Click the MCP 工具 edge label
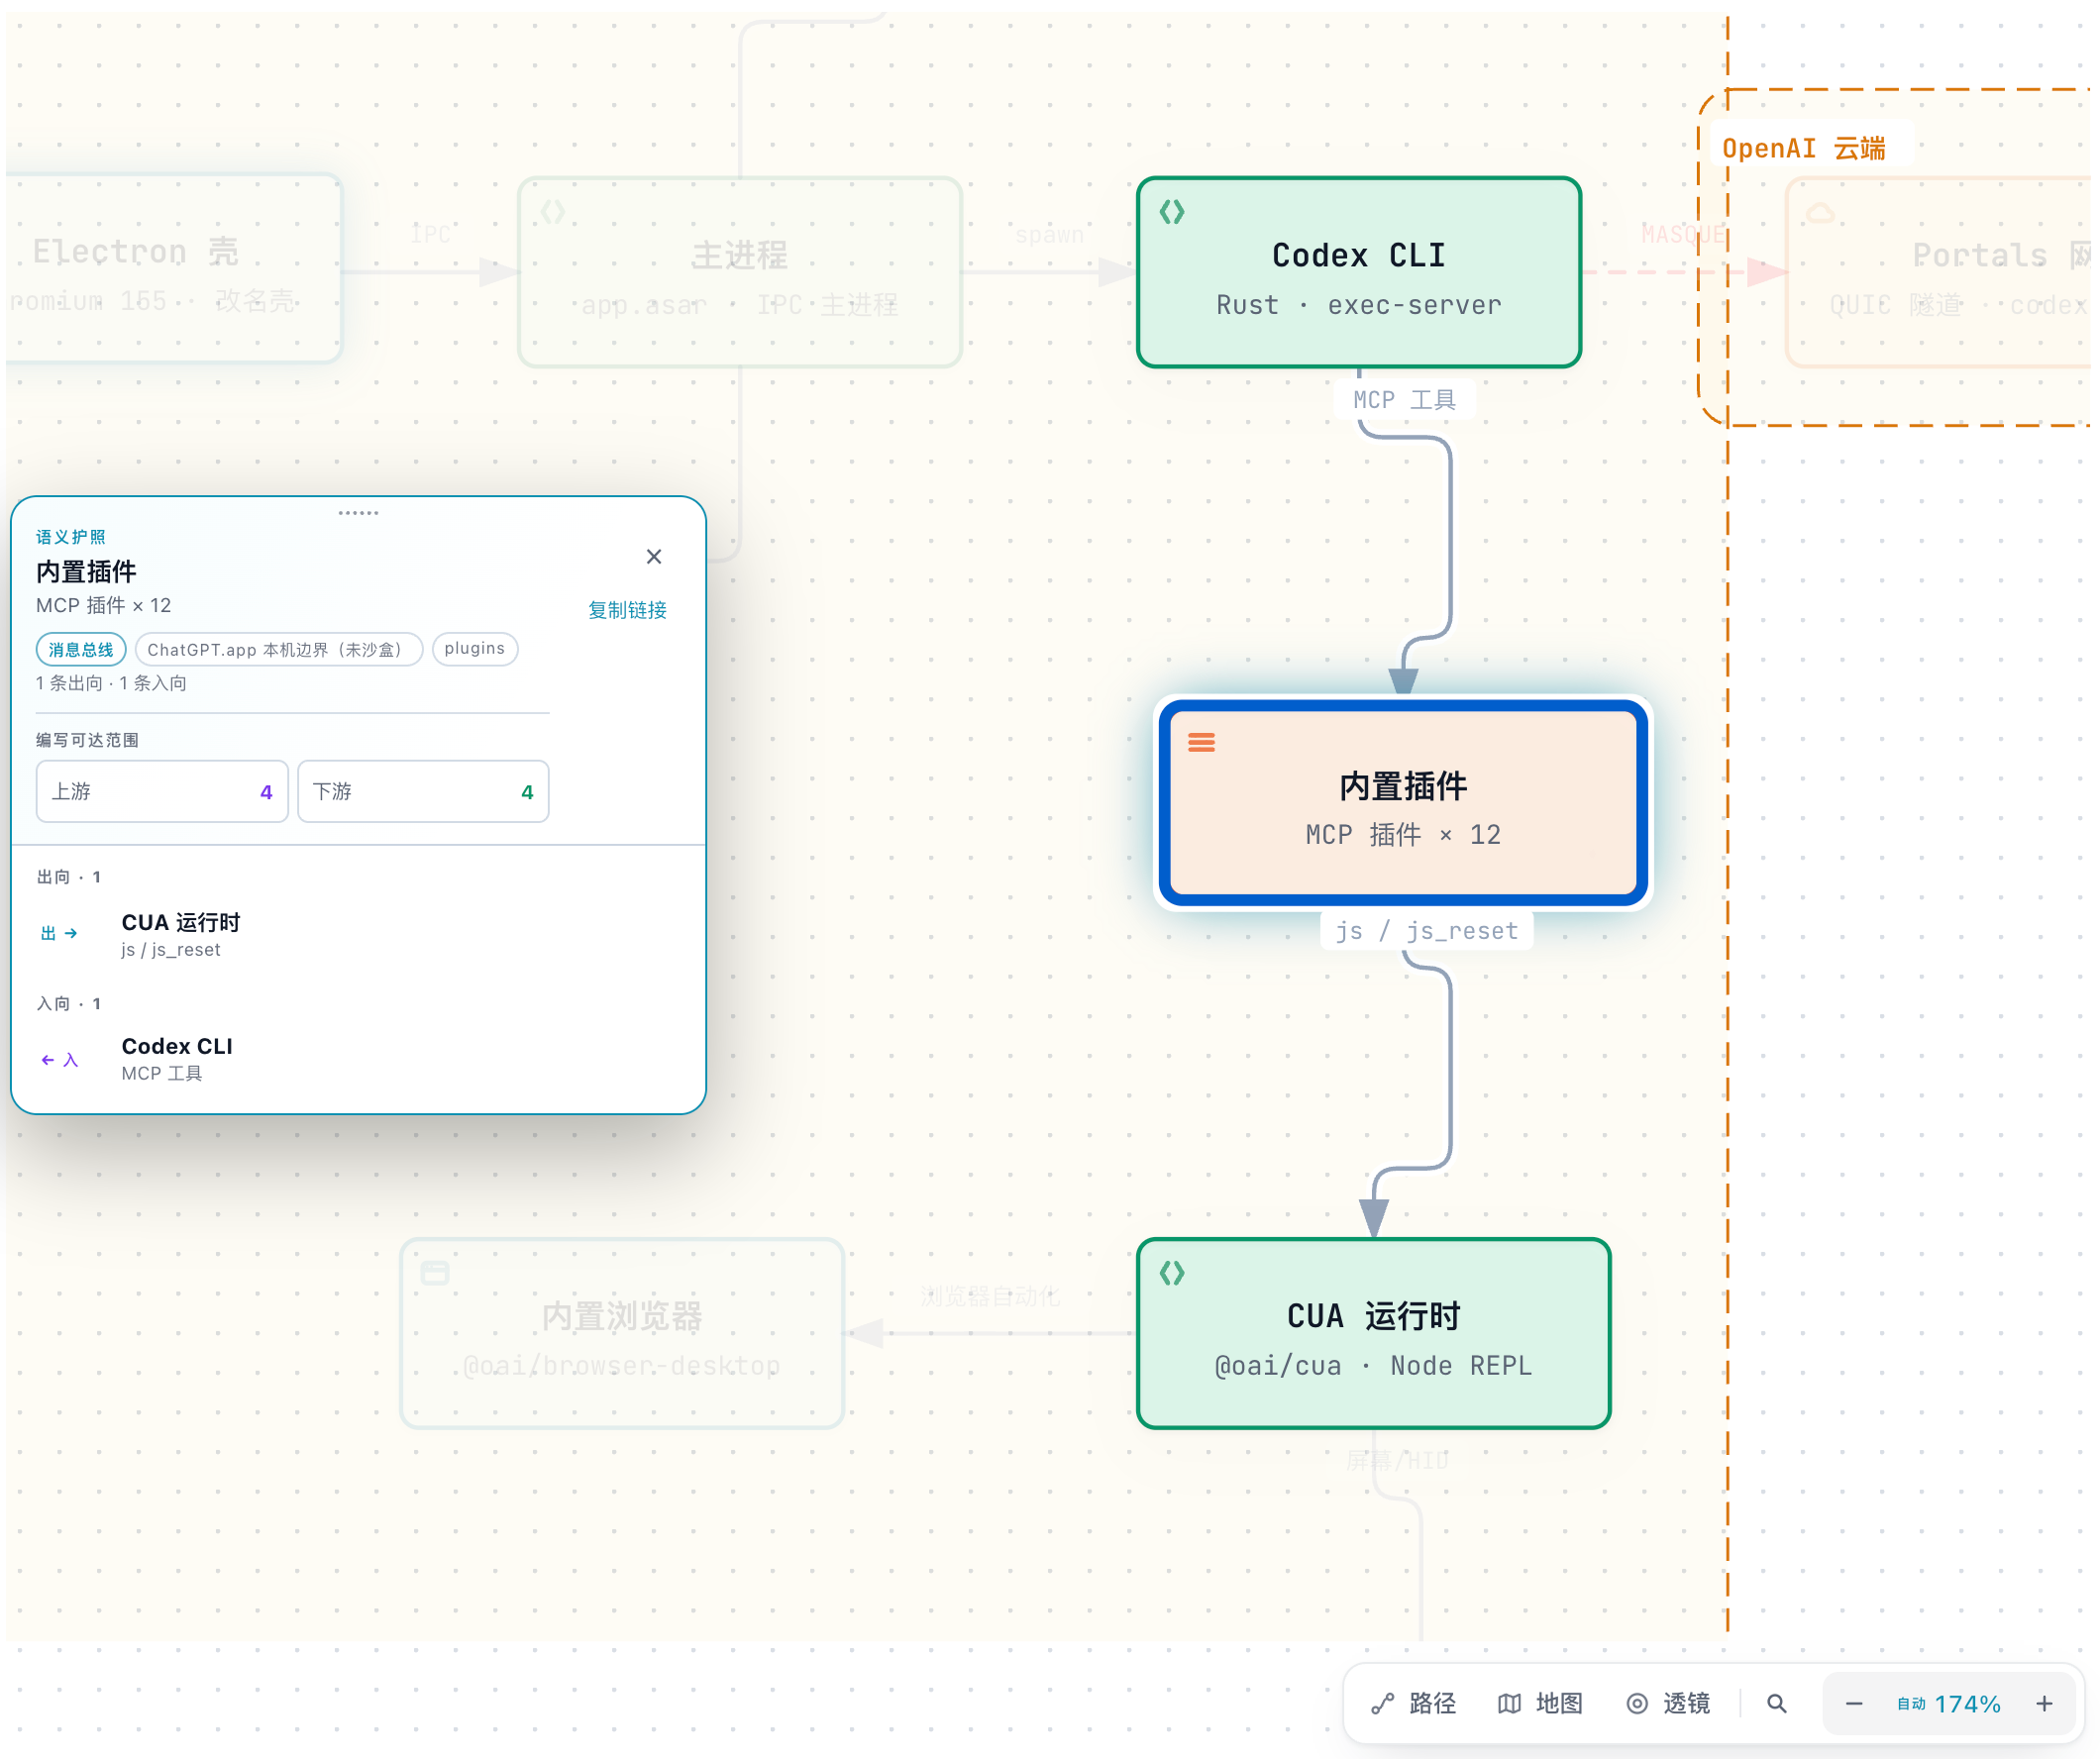The image size is (2100, 1759). coord(1404,400)
